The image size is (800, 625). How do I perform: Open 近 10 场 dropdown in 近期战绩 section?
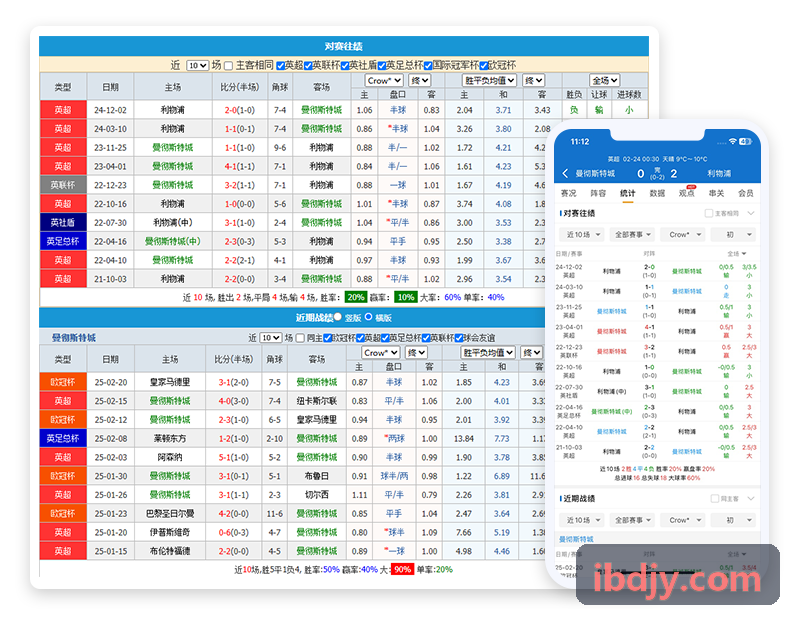271,338
